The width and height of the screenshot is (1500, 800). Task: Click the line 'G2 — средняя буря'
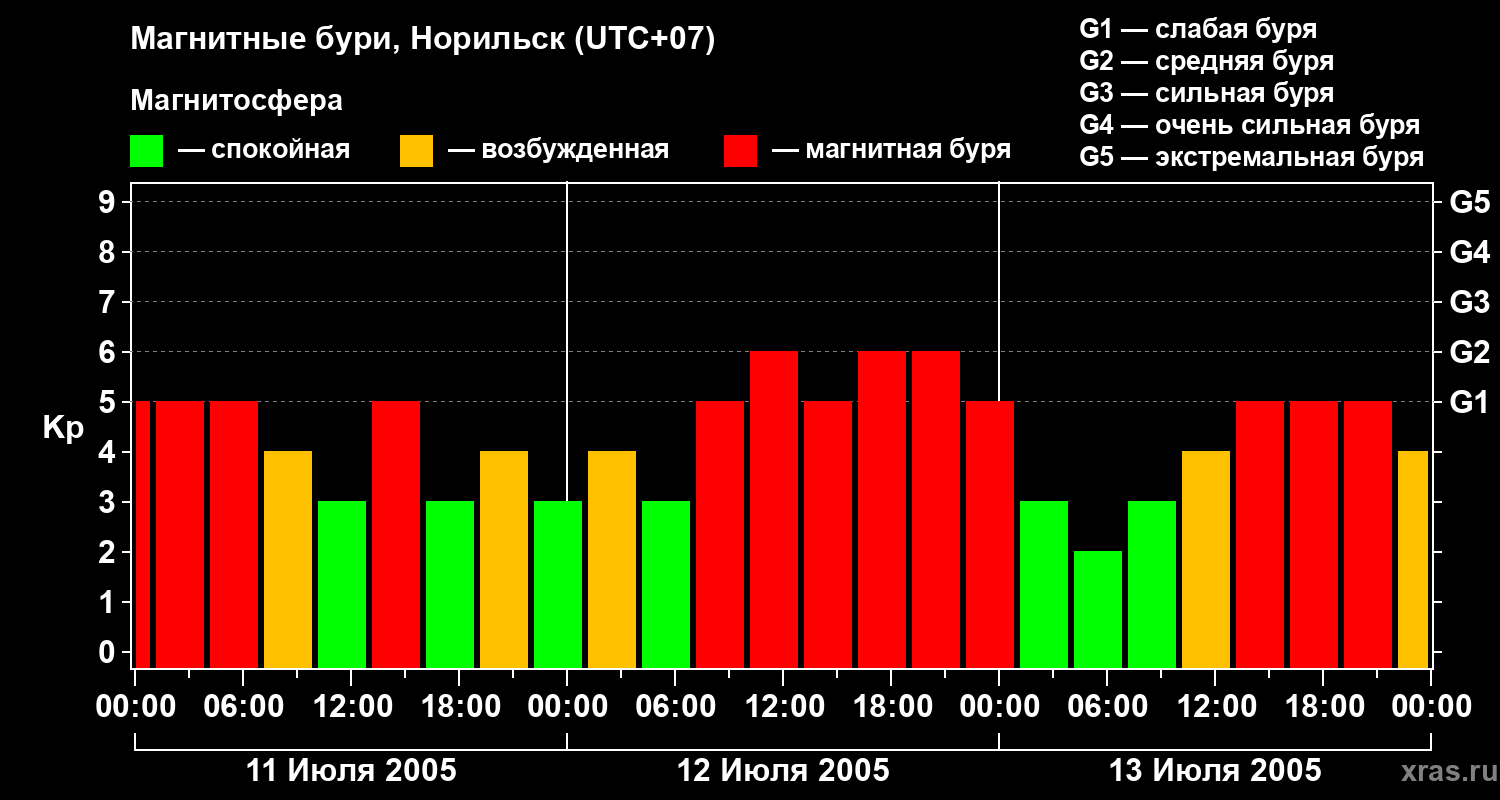1207,61
